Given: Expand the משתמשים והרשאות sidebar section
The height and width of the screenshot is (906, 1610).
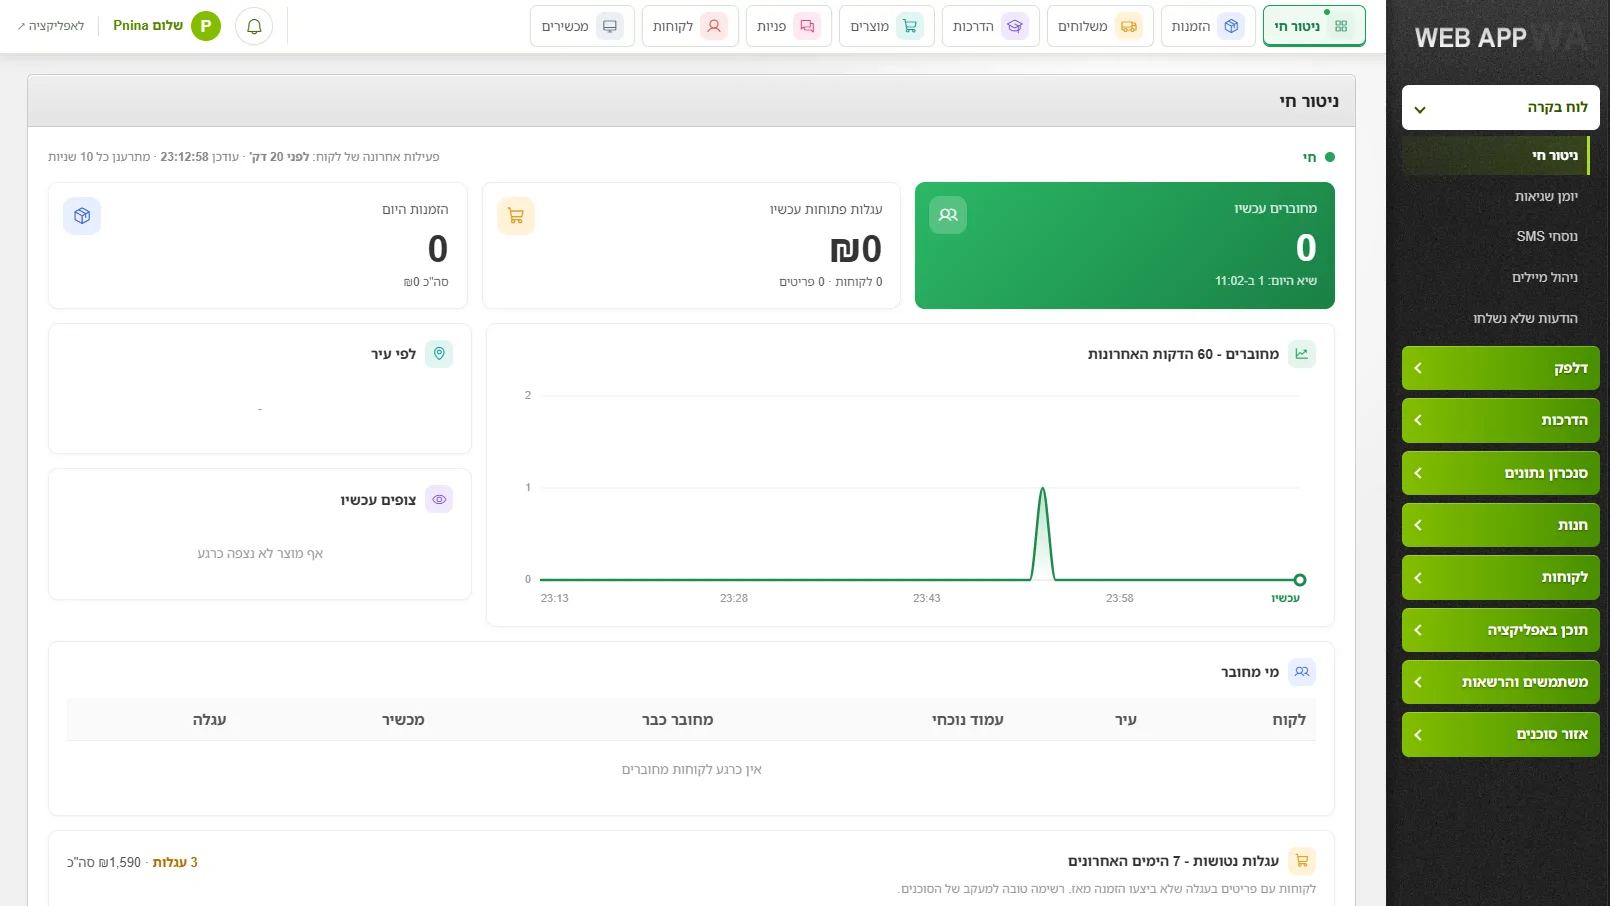Looking at the screenshot, I should pyautogui.click(x=1500, y=682).
